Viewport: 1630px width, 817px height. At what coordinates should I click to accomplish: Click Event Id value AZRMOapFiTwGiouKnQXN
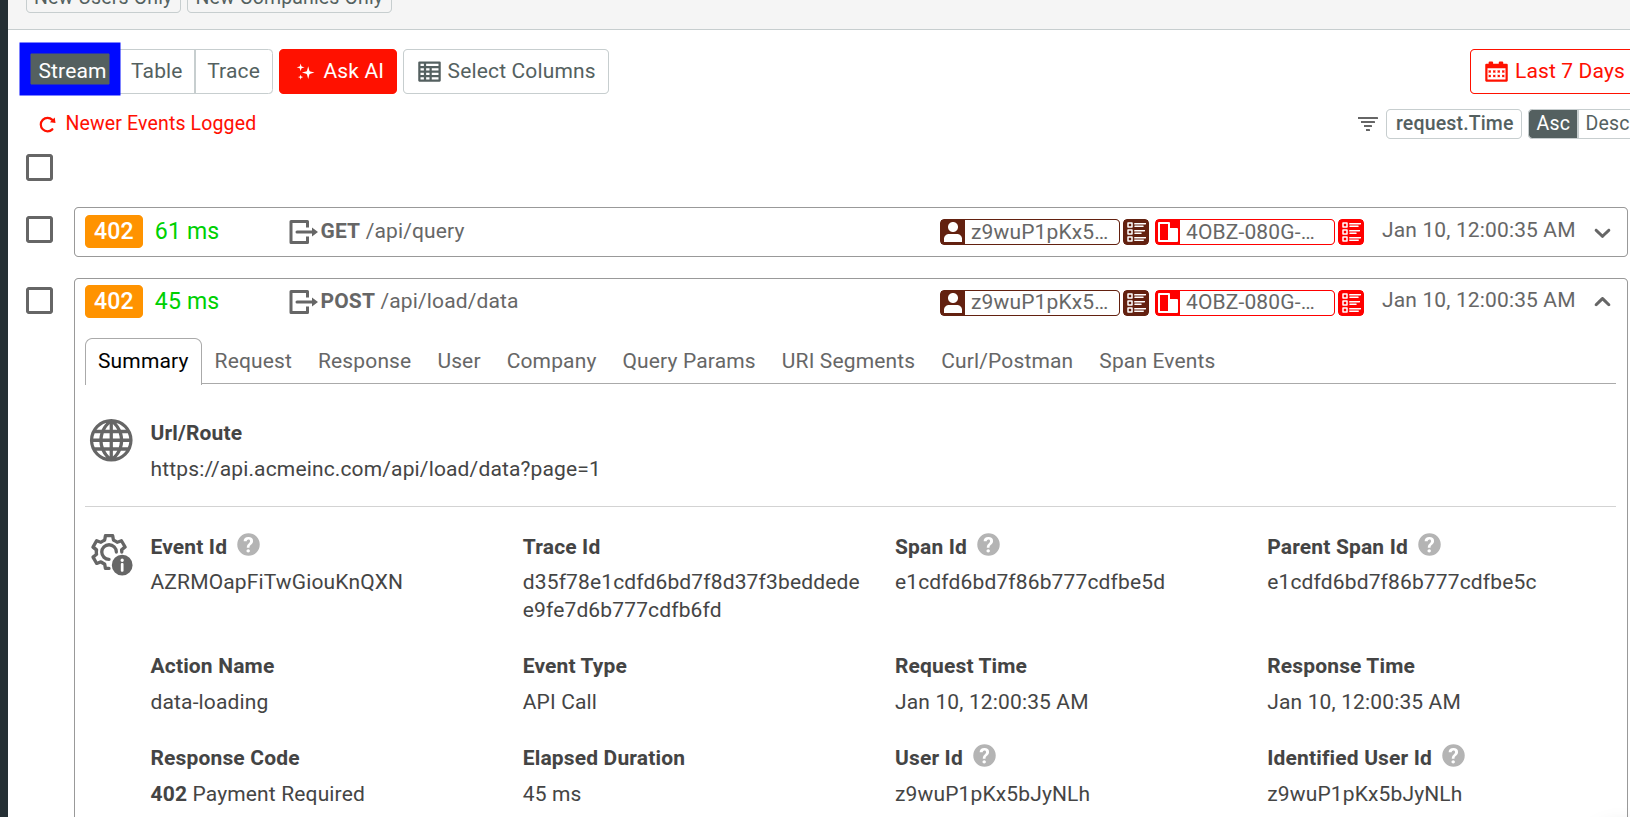(x=277, y=582)
